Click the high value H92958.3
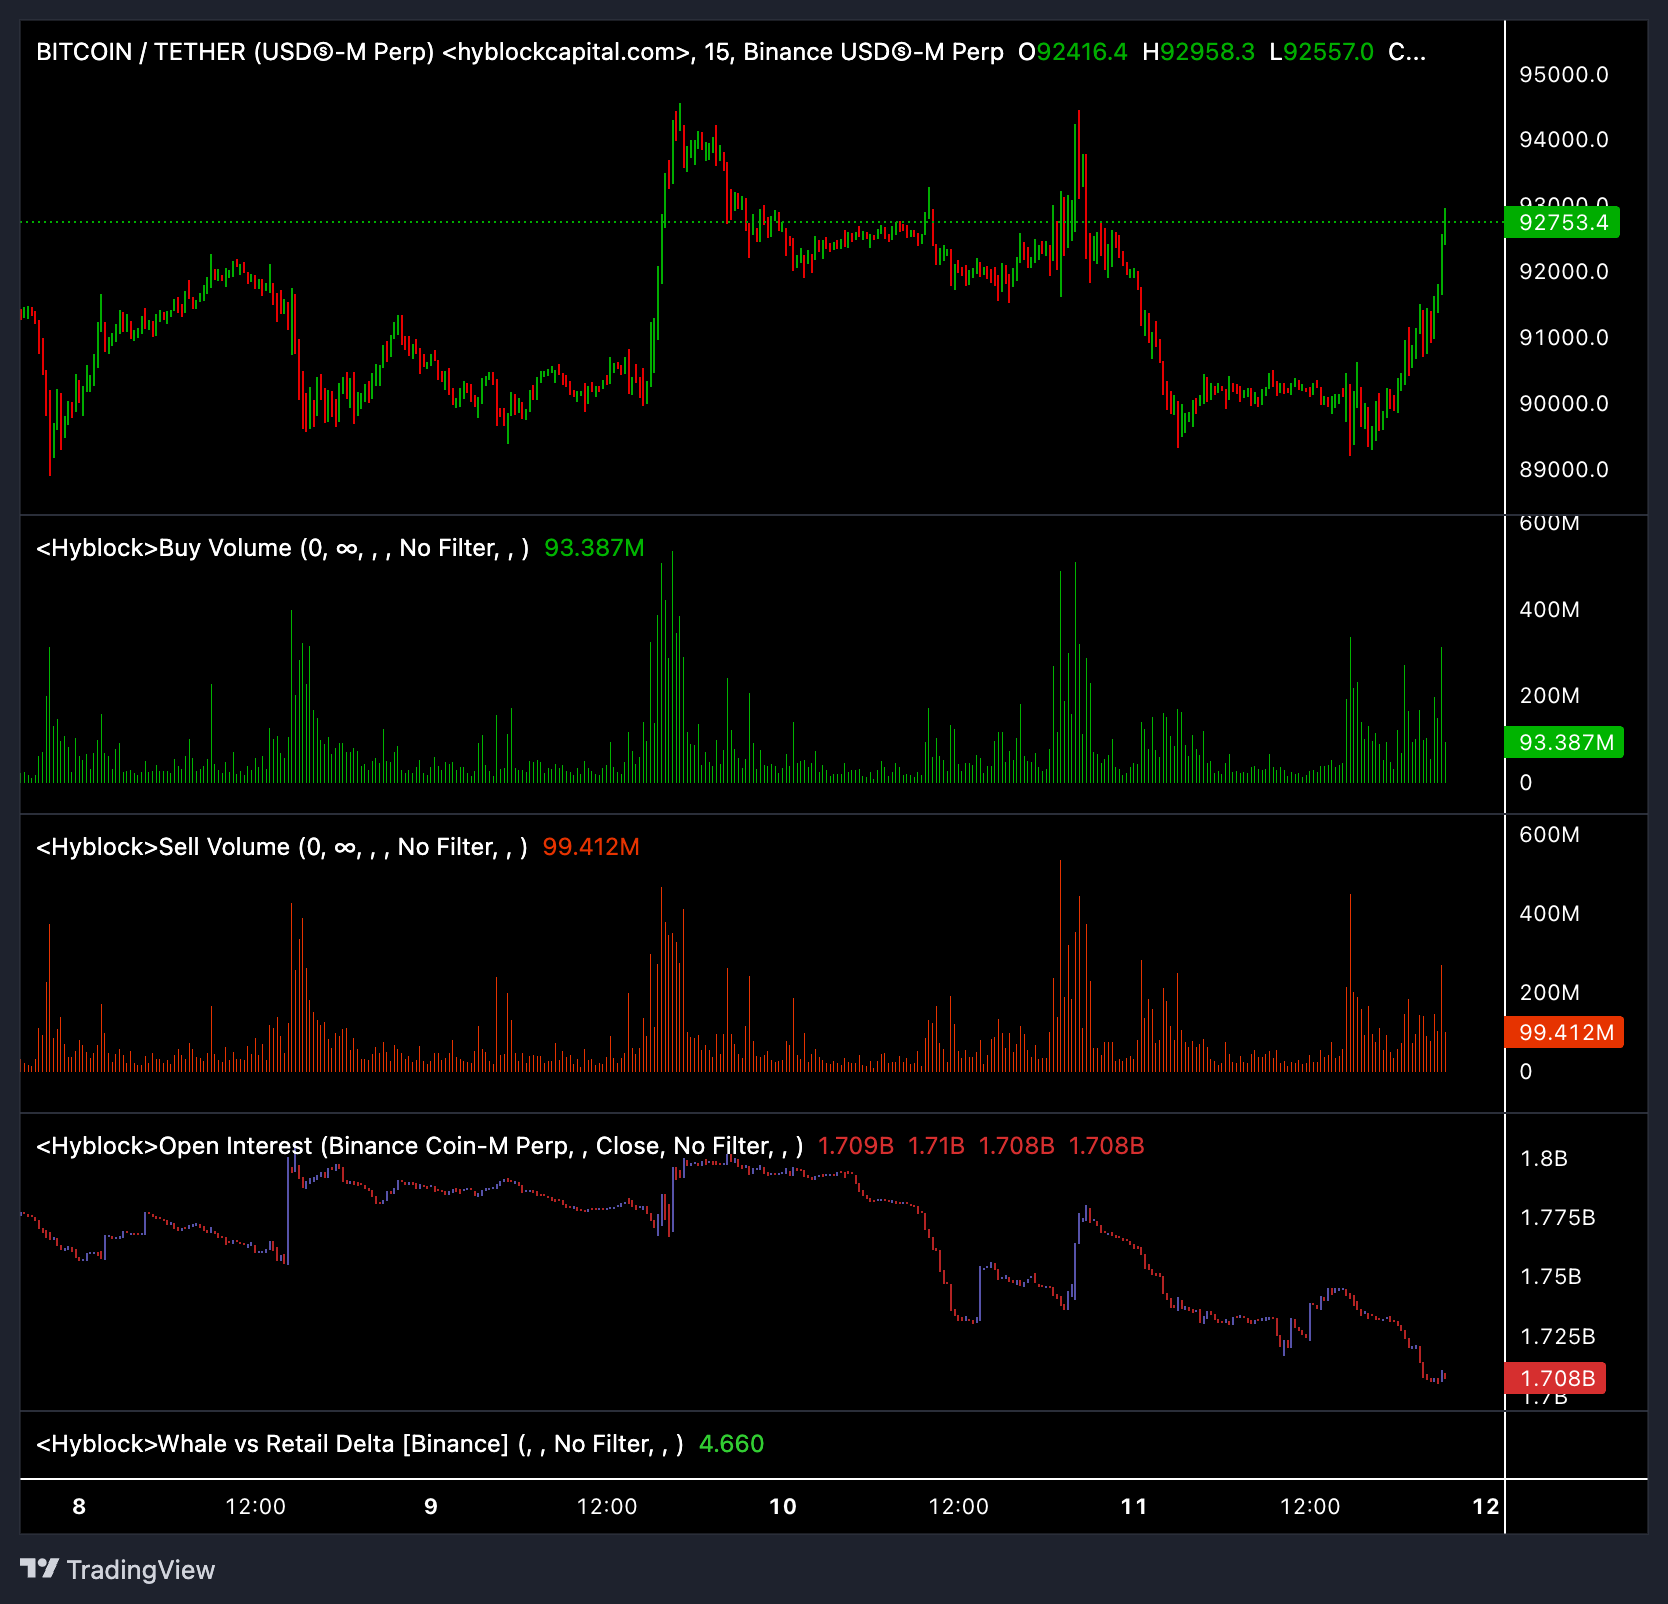 point(1198,52)
